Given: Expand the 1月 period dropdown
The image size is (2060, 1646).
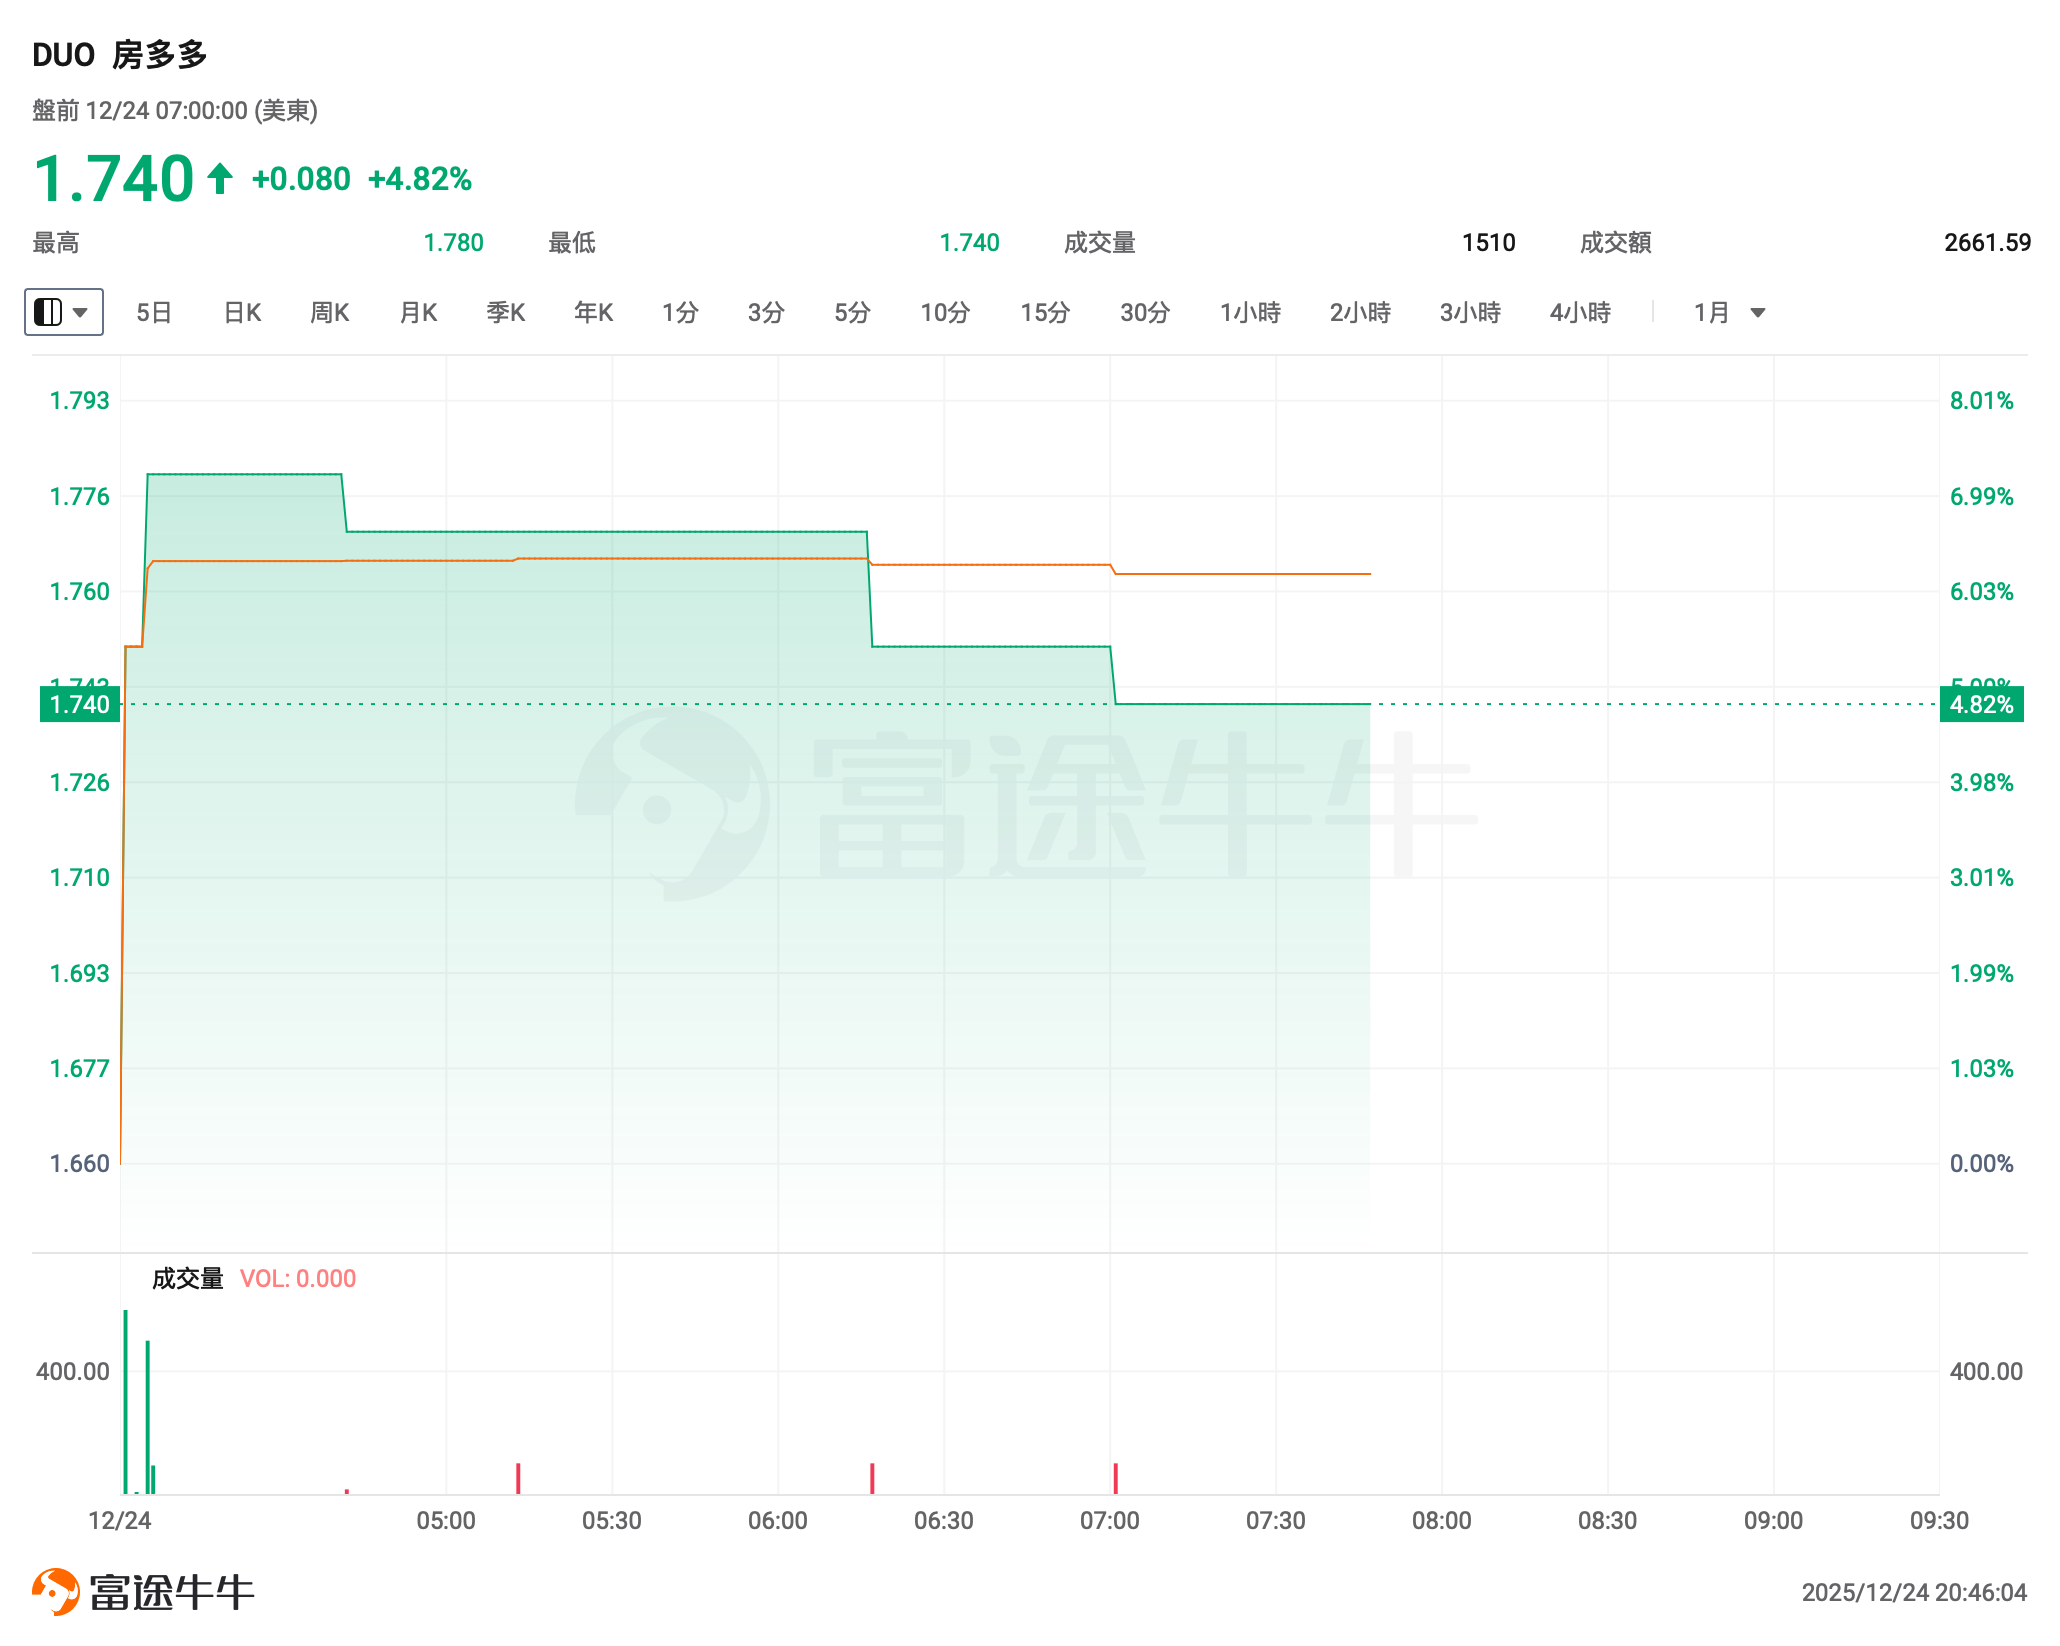Looking at the screenshot, I should coord(1757,313).
